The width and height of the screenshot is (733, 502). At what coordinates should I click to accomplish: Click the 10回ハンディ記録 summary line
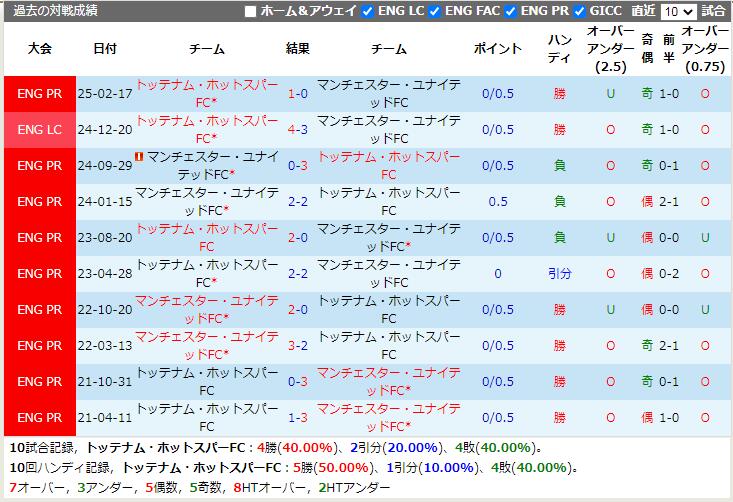click(294, 468)
